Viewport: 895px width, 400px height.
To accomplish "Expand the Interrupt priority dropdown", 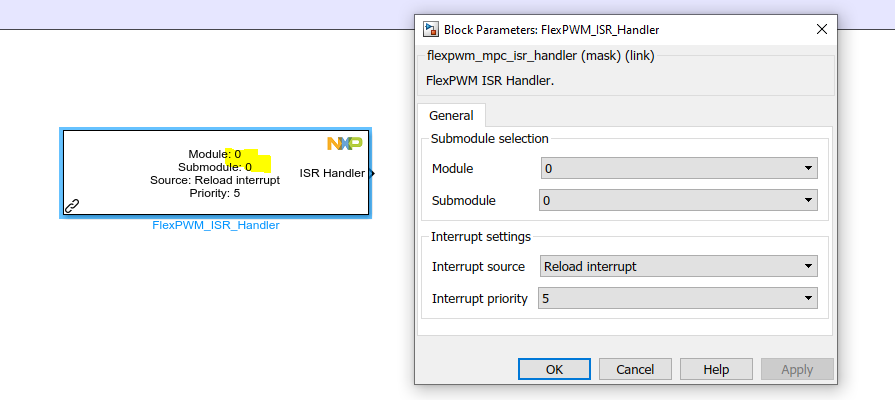I will click(678, 298).
